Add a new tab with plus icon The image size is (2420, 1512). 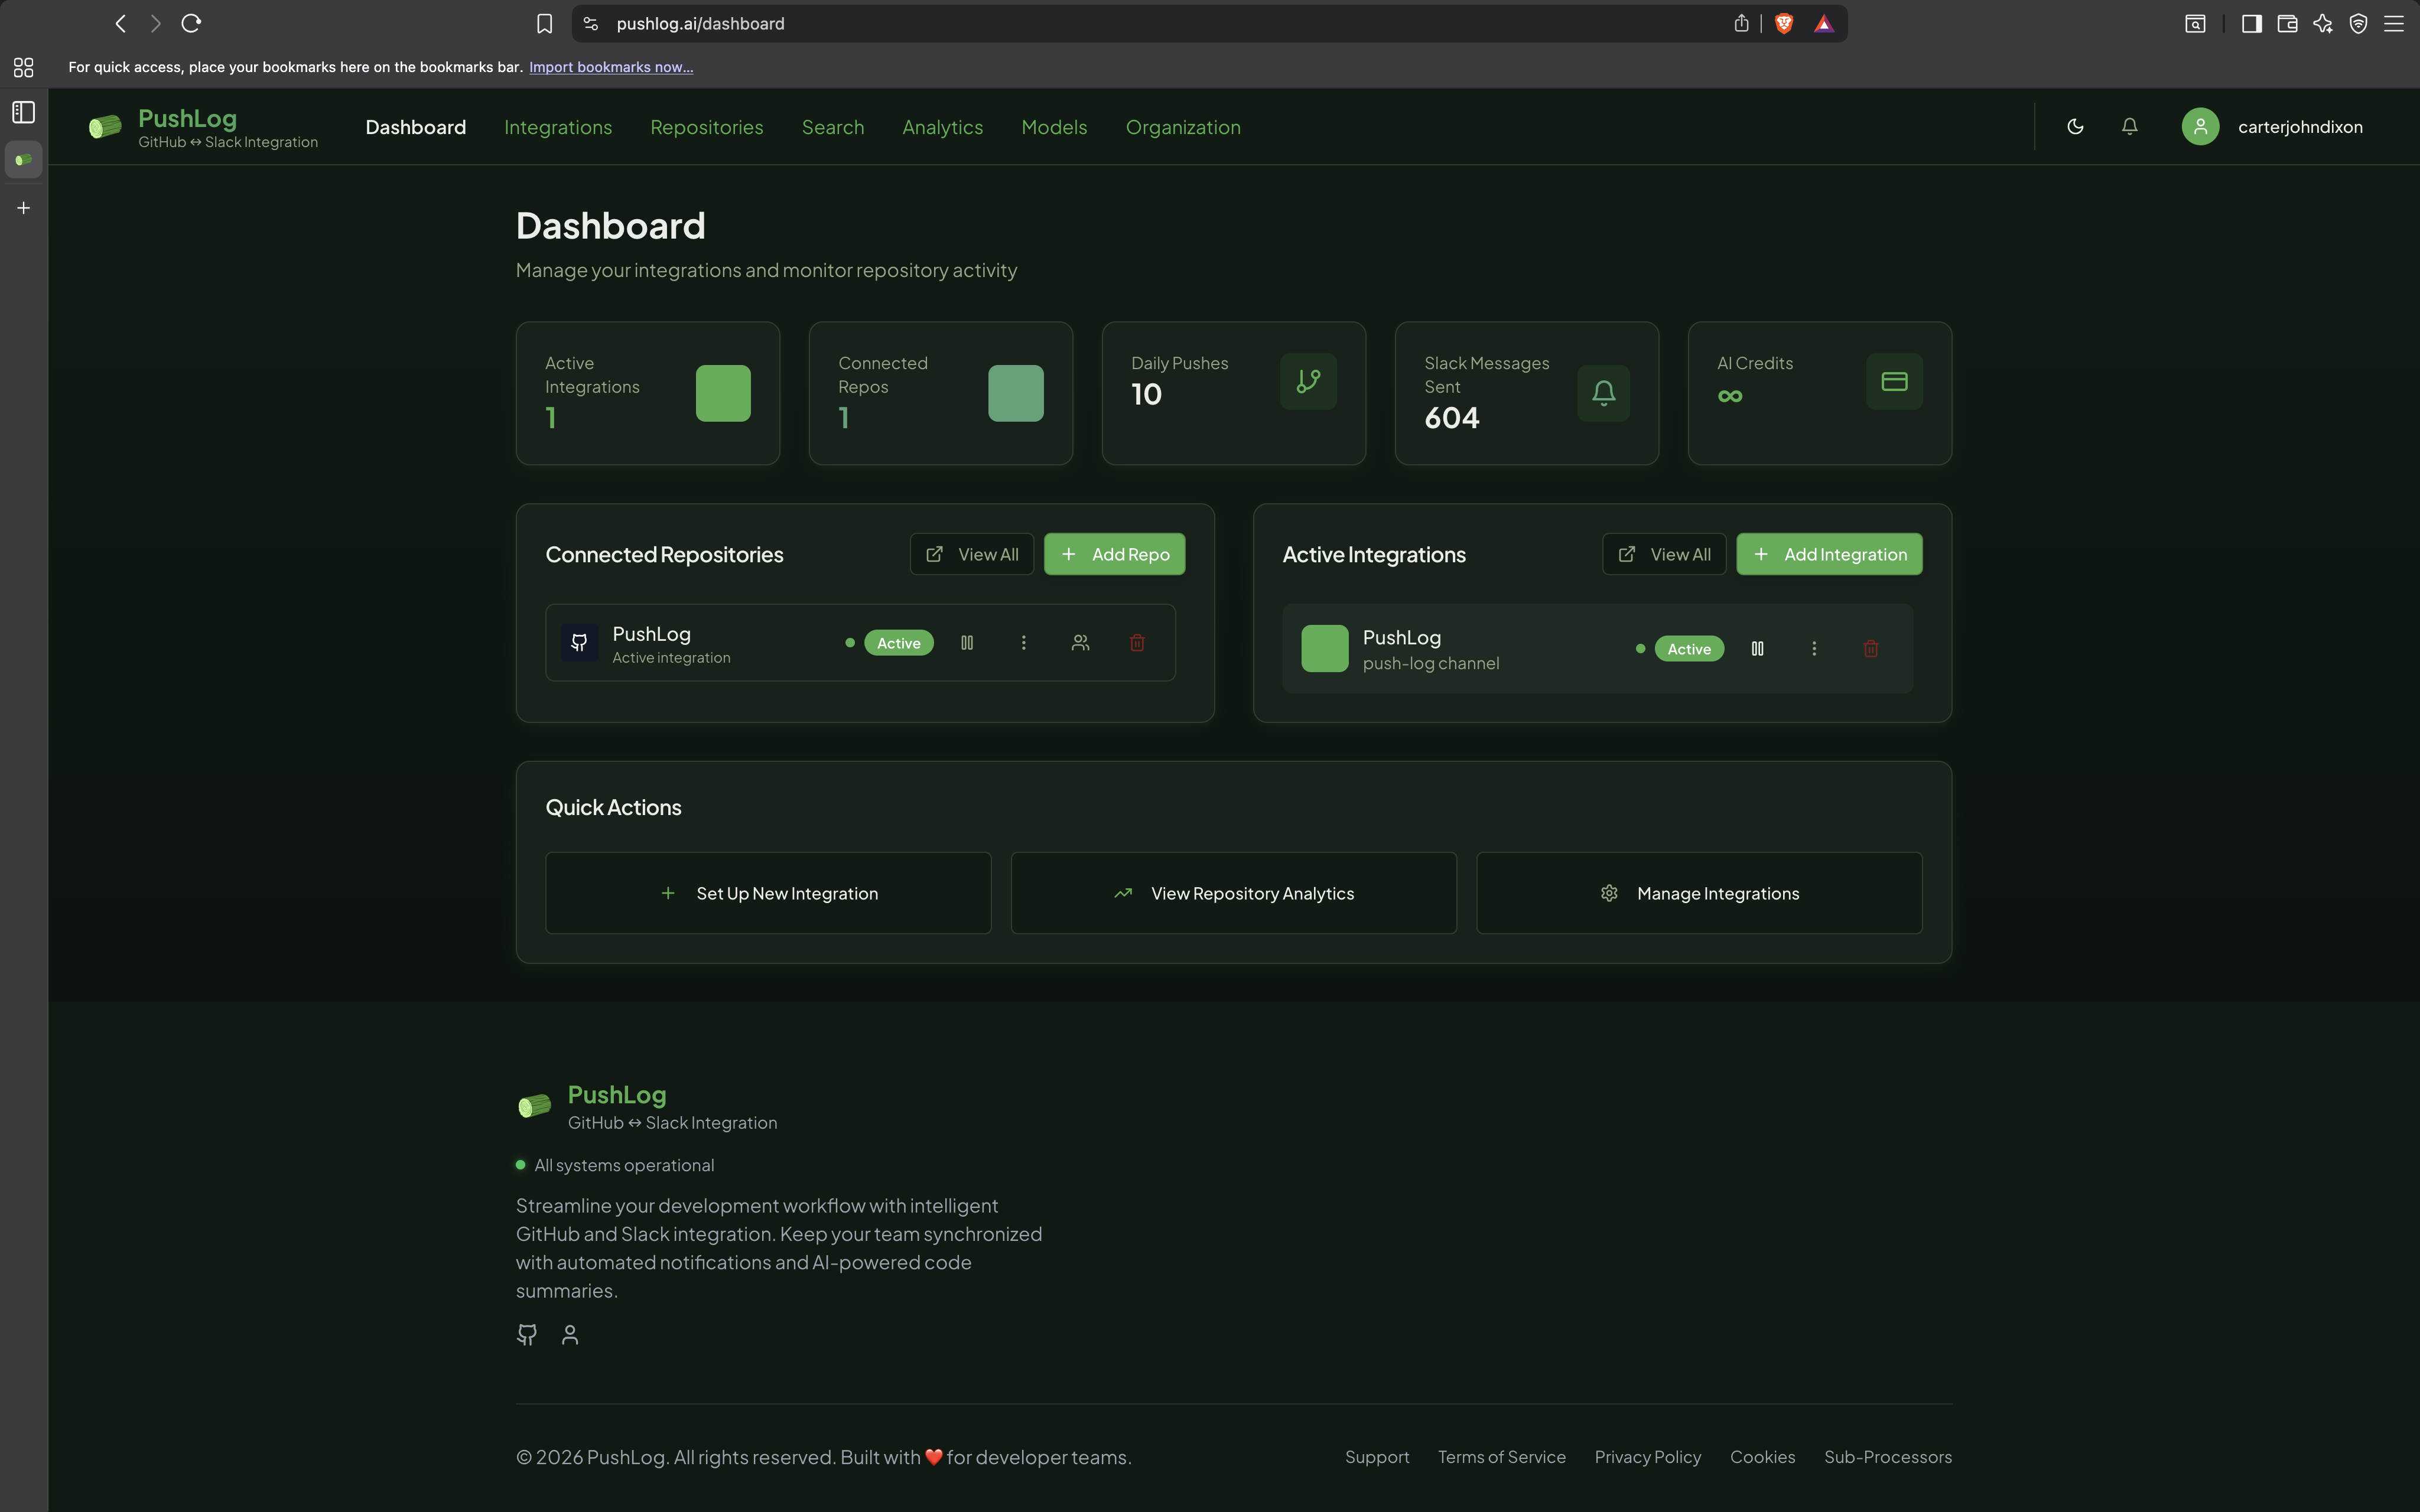point(24,208)
